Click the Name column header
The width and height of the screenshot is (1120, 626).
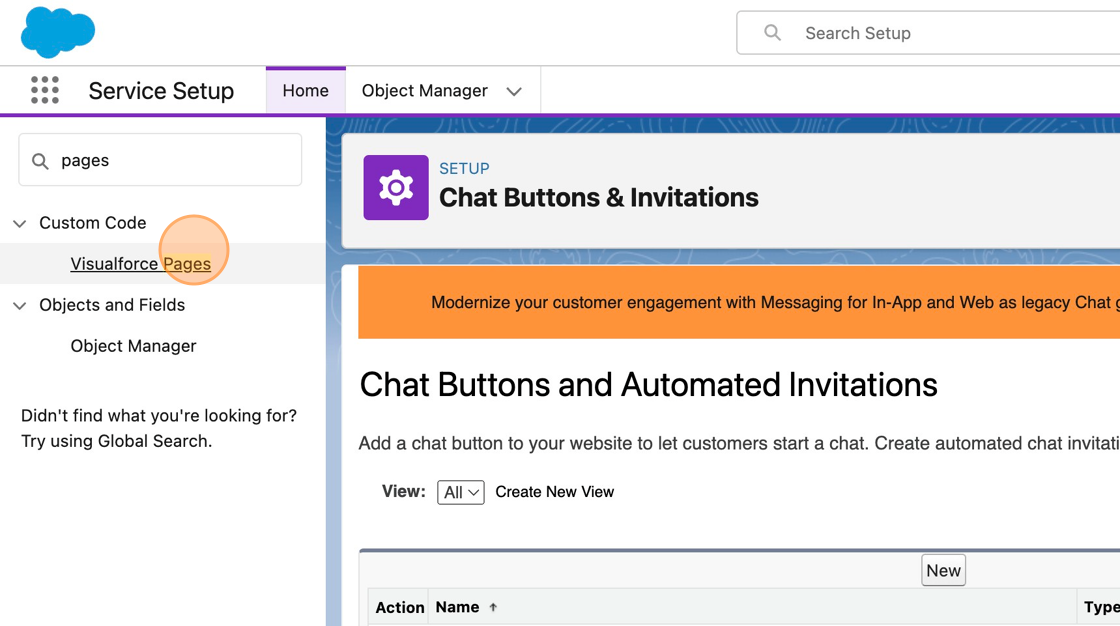pyautogui.click(x=458, y=607)
